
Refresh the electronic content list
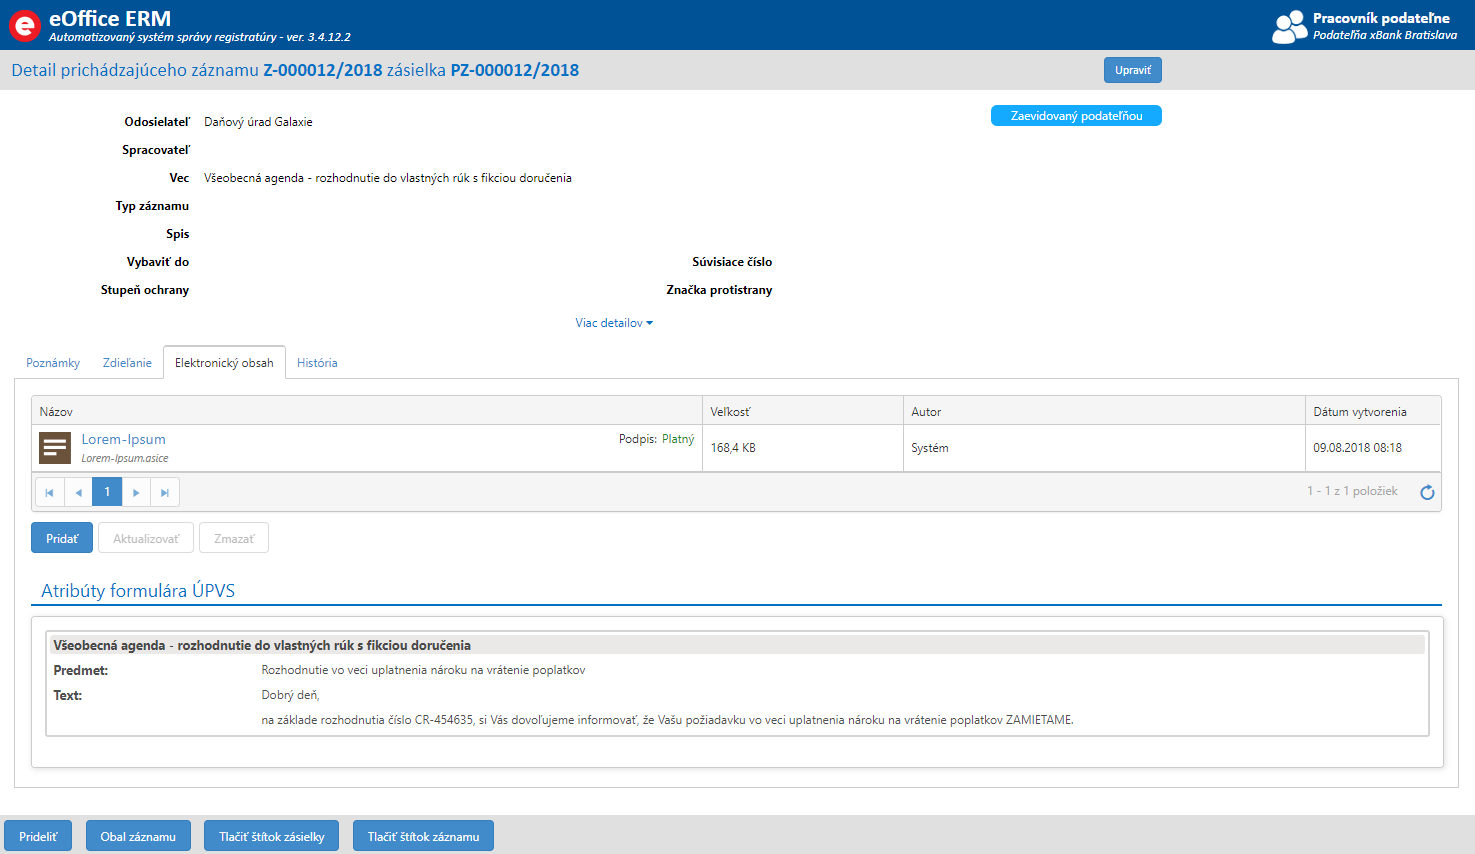click(x=1427, y=492)
